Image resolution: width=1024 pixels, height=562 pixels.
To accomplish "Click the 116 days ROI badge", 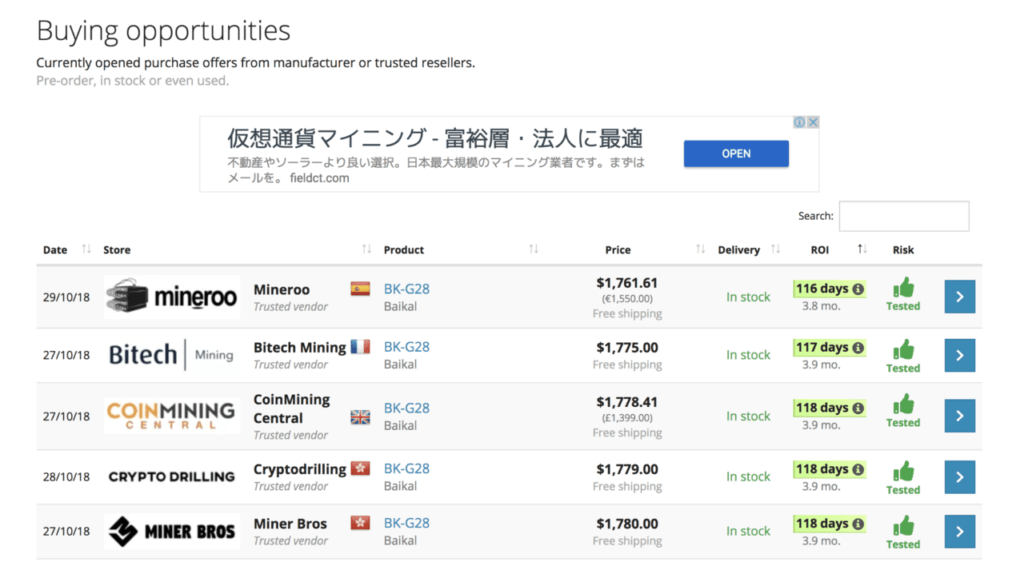I will 829,289.
